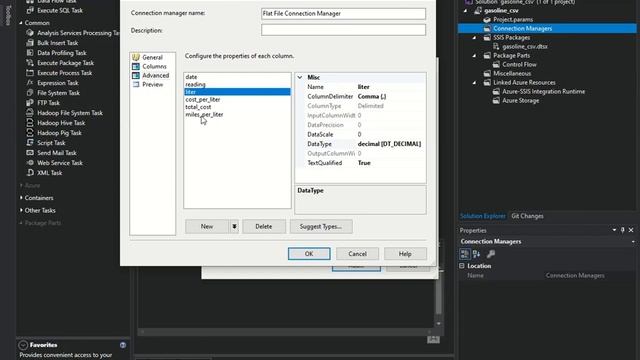
Task: Click the New column button
Action: (x=207, y=226)
